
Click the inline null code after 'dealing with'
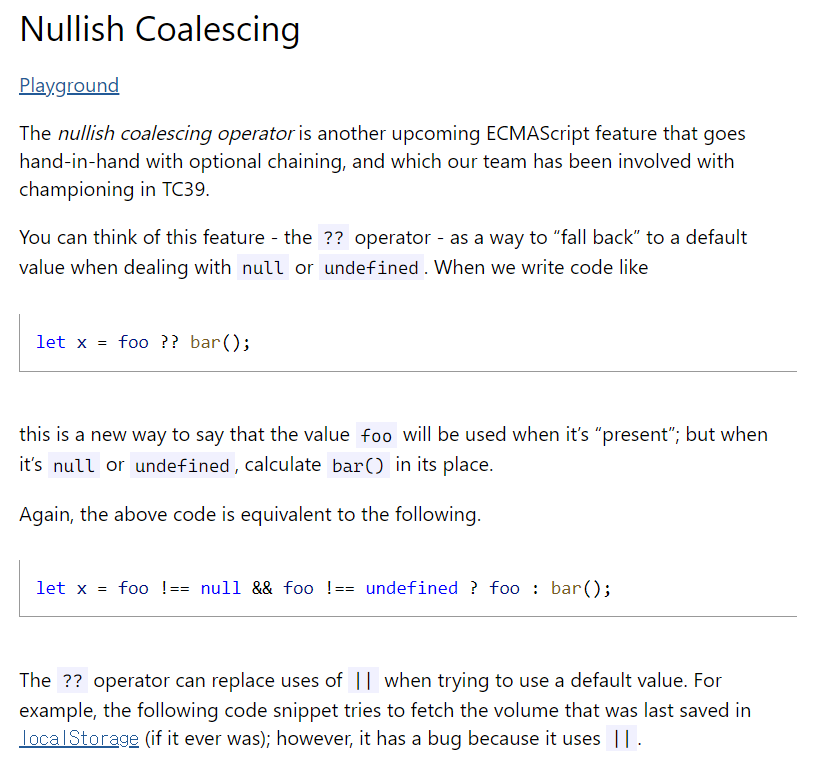tap(263, 268)
